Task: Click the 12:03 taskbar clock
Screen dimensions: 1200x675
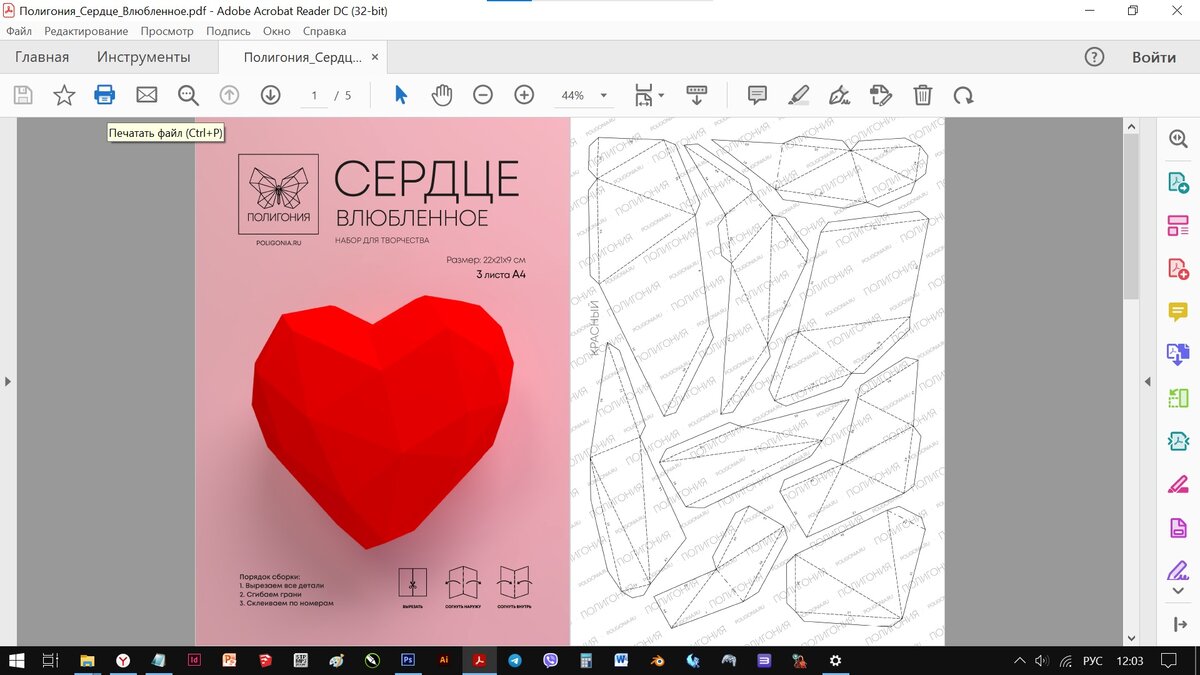Action: click(x=1130, y=661)
